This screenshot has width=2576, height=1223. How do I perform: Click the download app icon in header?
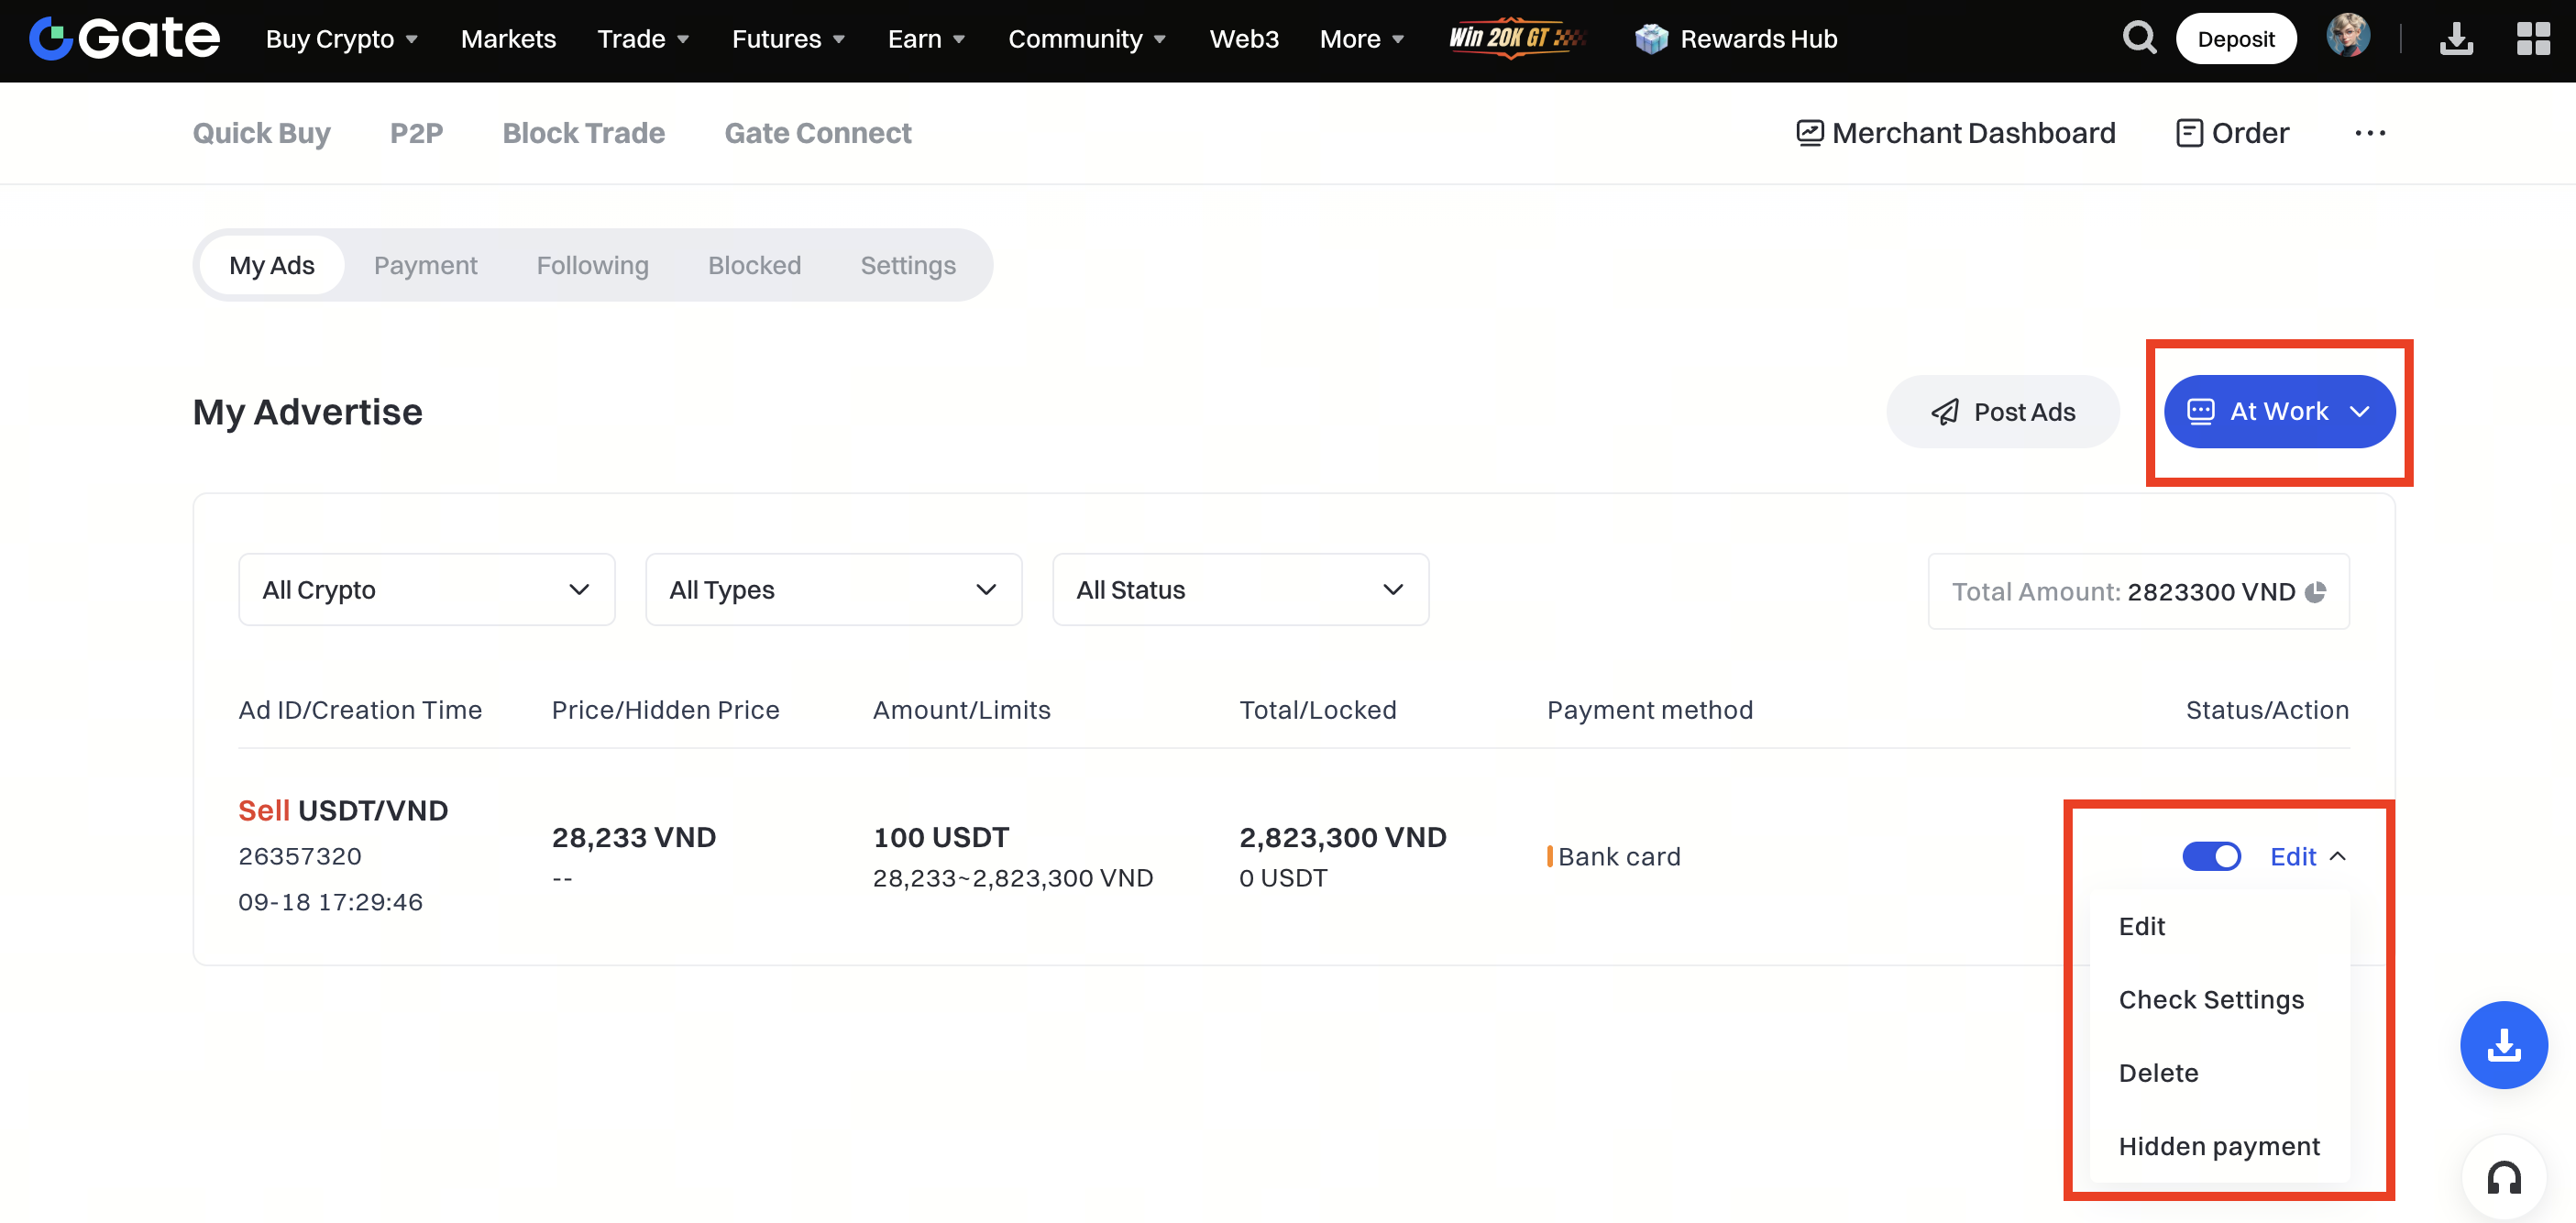[x=2455, y=39]
